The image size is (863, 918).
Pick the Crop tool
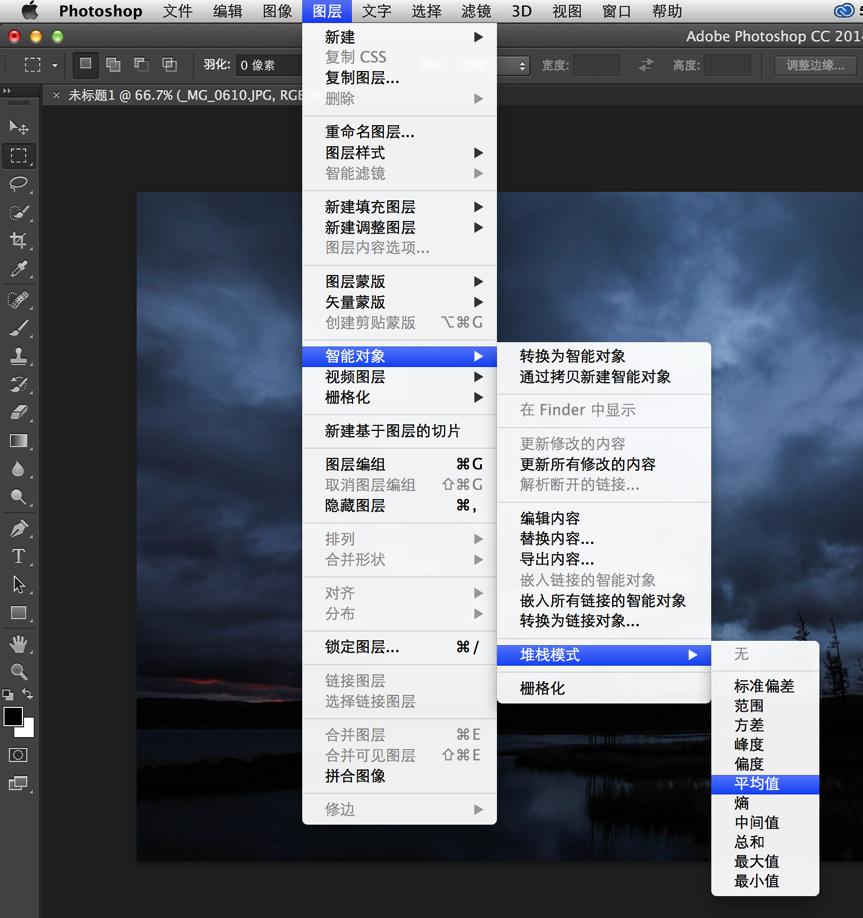point(18,241)
